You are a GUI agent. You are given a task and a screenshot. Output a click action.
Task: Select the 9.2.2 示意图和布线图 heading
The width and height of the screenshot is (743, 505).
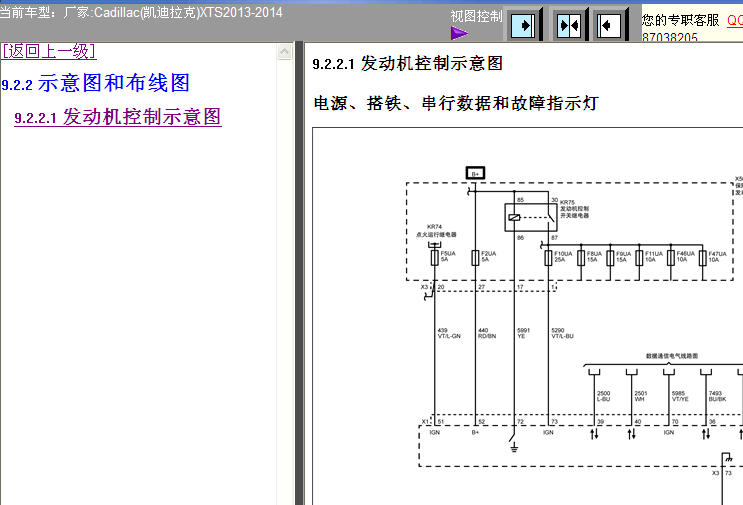pyautogui.click(x=96, y=83)
